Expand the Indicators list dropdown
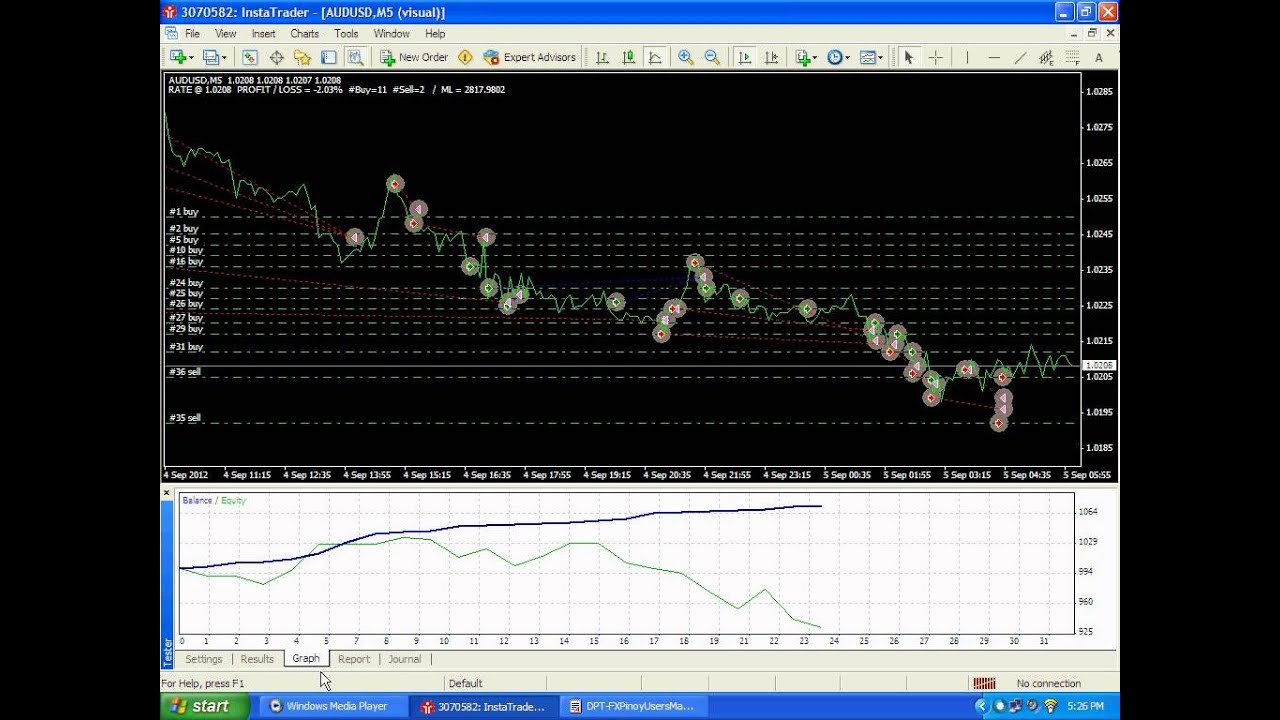This screenshot has width=1280, height=720. pos(815,58)
